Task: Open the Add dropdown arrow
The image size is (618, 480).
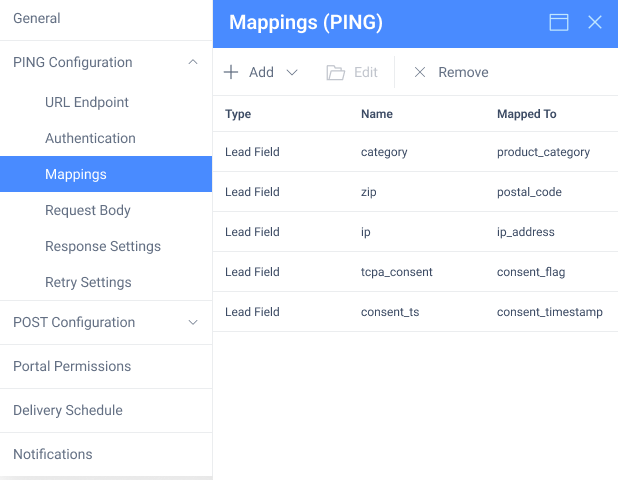Action: tap(292, 73)
